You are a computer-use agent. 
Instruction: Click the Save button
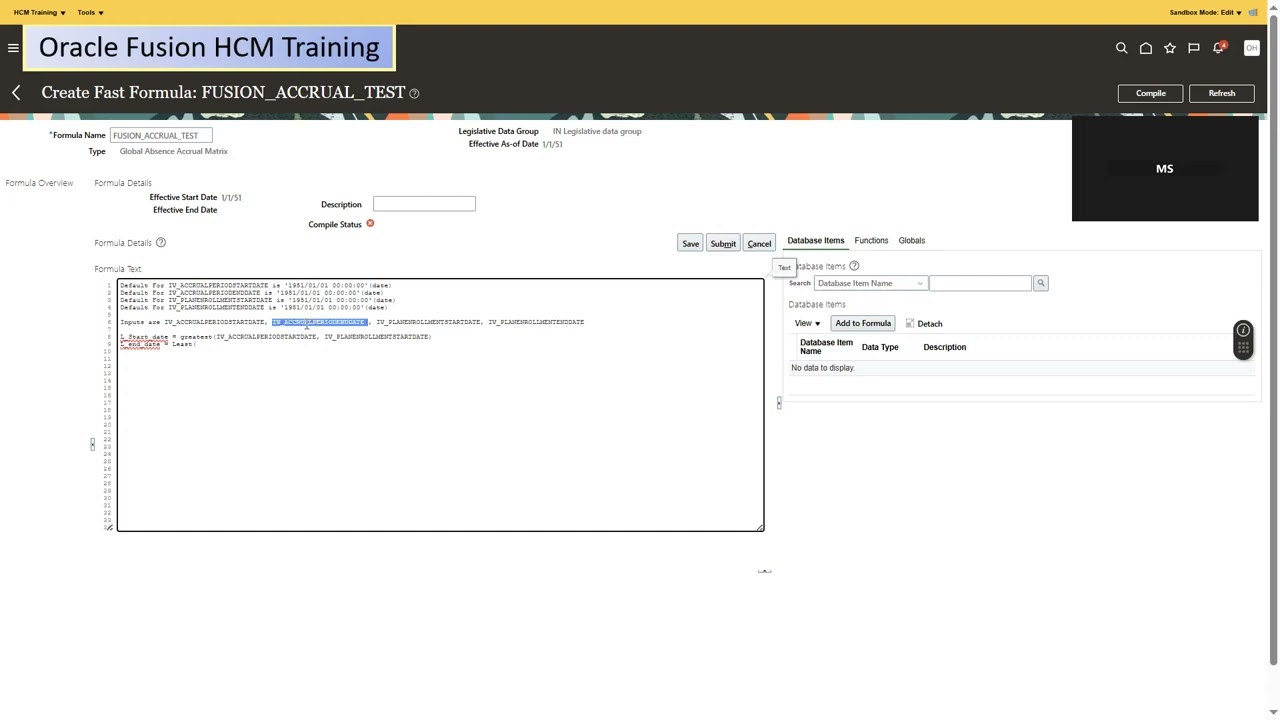690,244
